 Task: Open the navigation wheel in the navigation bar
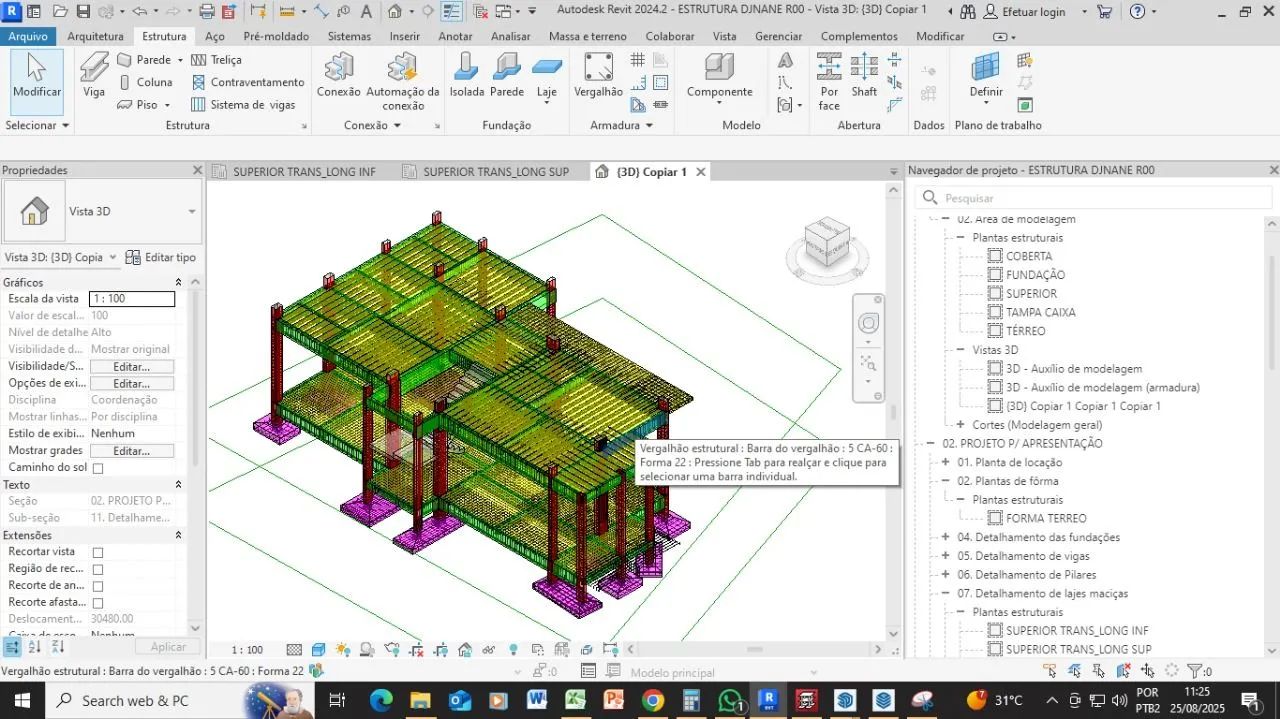[868, 323]
